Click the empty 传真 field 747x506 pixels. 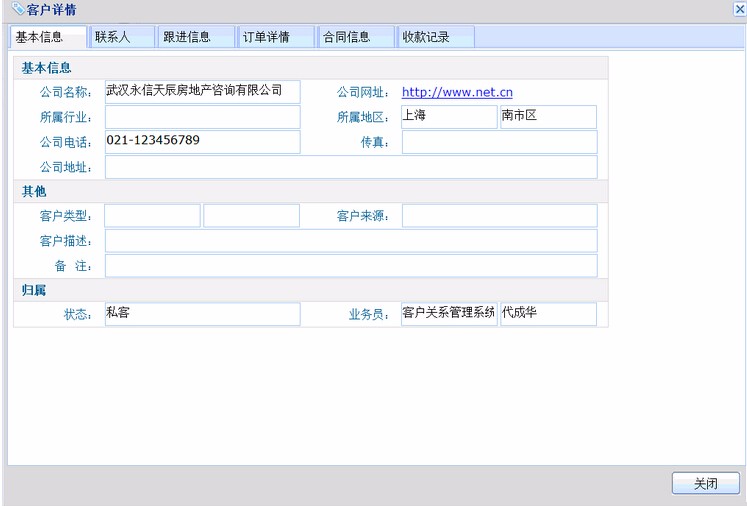pyautogui.click(x=499, y=142)
